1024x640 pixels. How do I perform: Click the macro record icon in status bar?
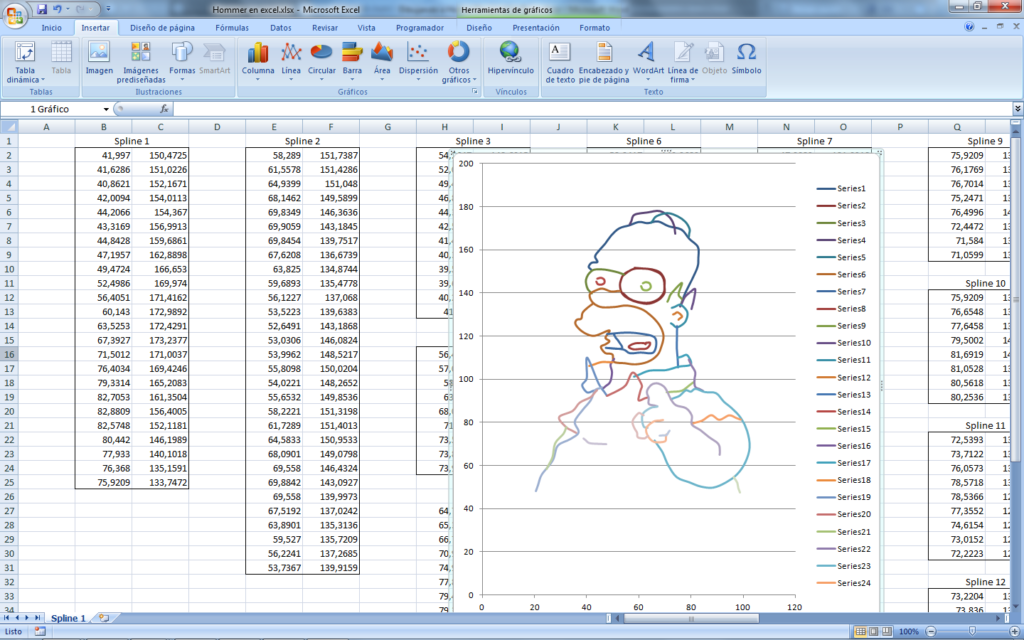[40, 632]
